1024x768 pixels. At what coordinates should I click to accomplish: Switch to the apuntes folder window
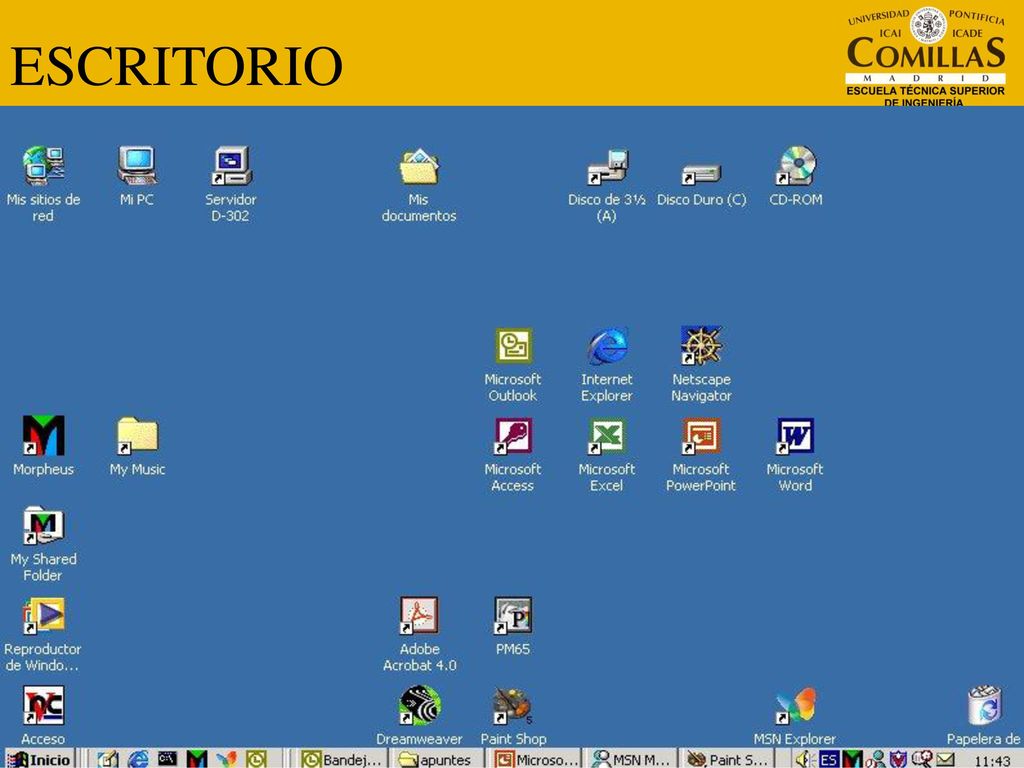(x=436, y=760)
